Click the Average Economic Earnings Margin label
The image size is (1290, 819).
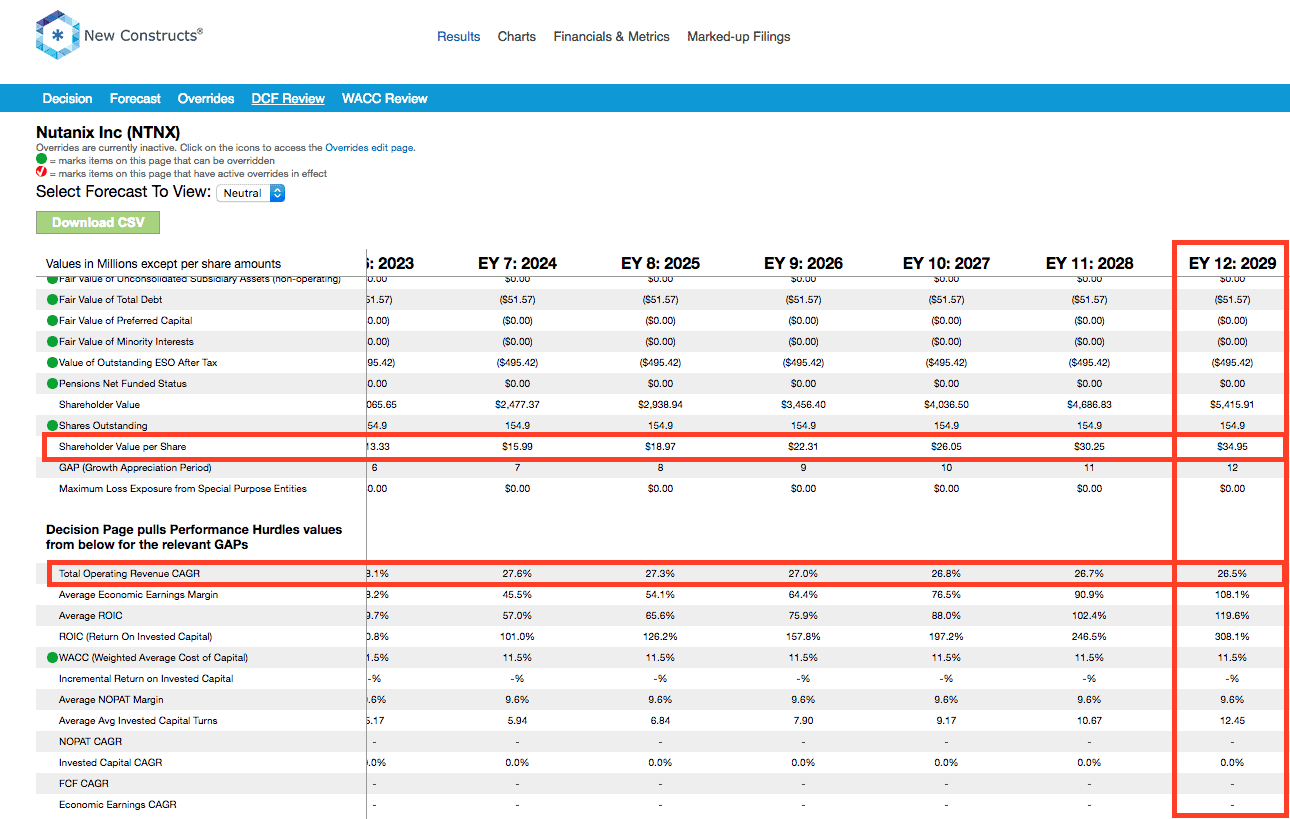point(138,595)
